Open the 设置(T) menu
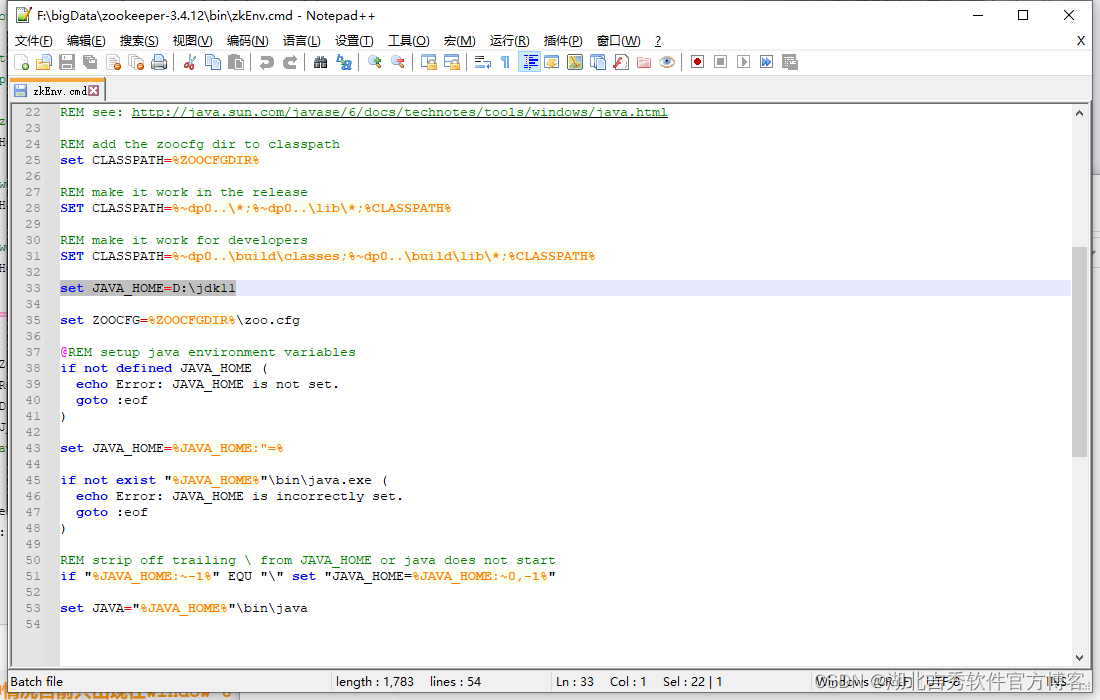The width and height of the screenshot is (1100, 700). tap(354, 41)
